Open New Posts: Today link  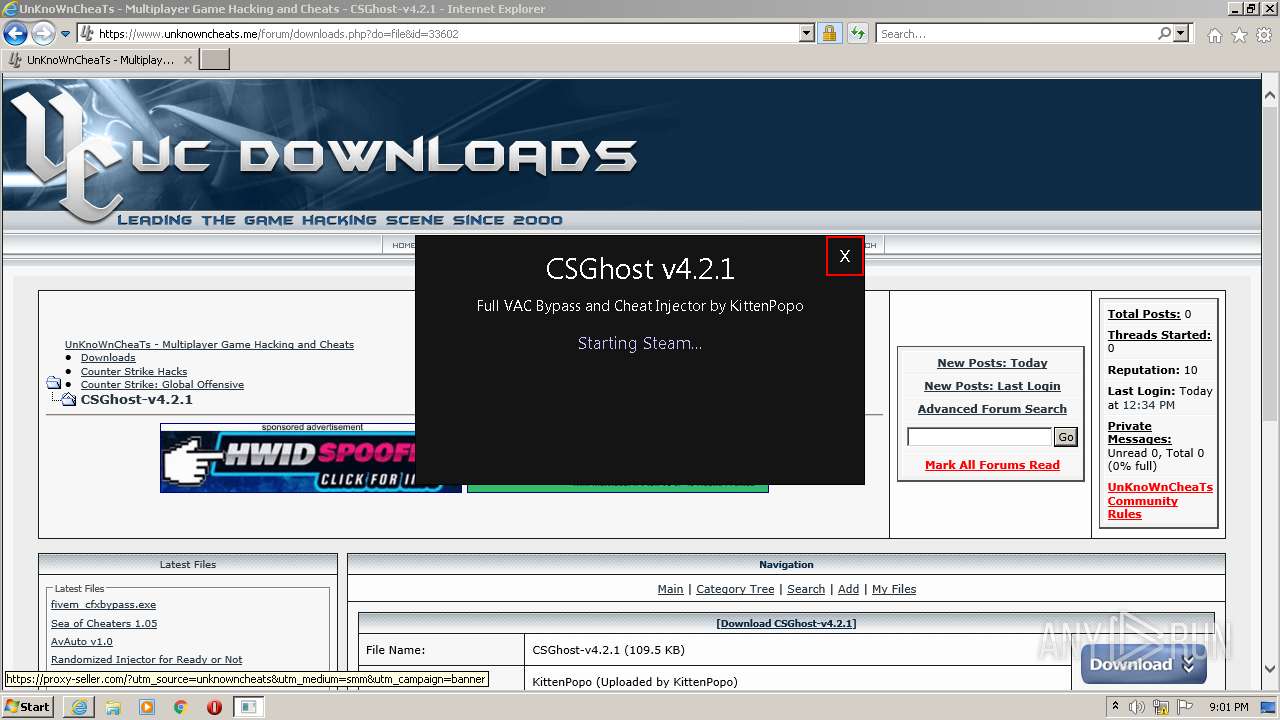click(x=992, y=363)
